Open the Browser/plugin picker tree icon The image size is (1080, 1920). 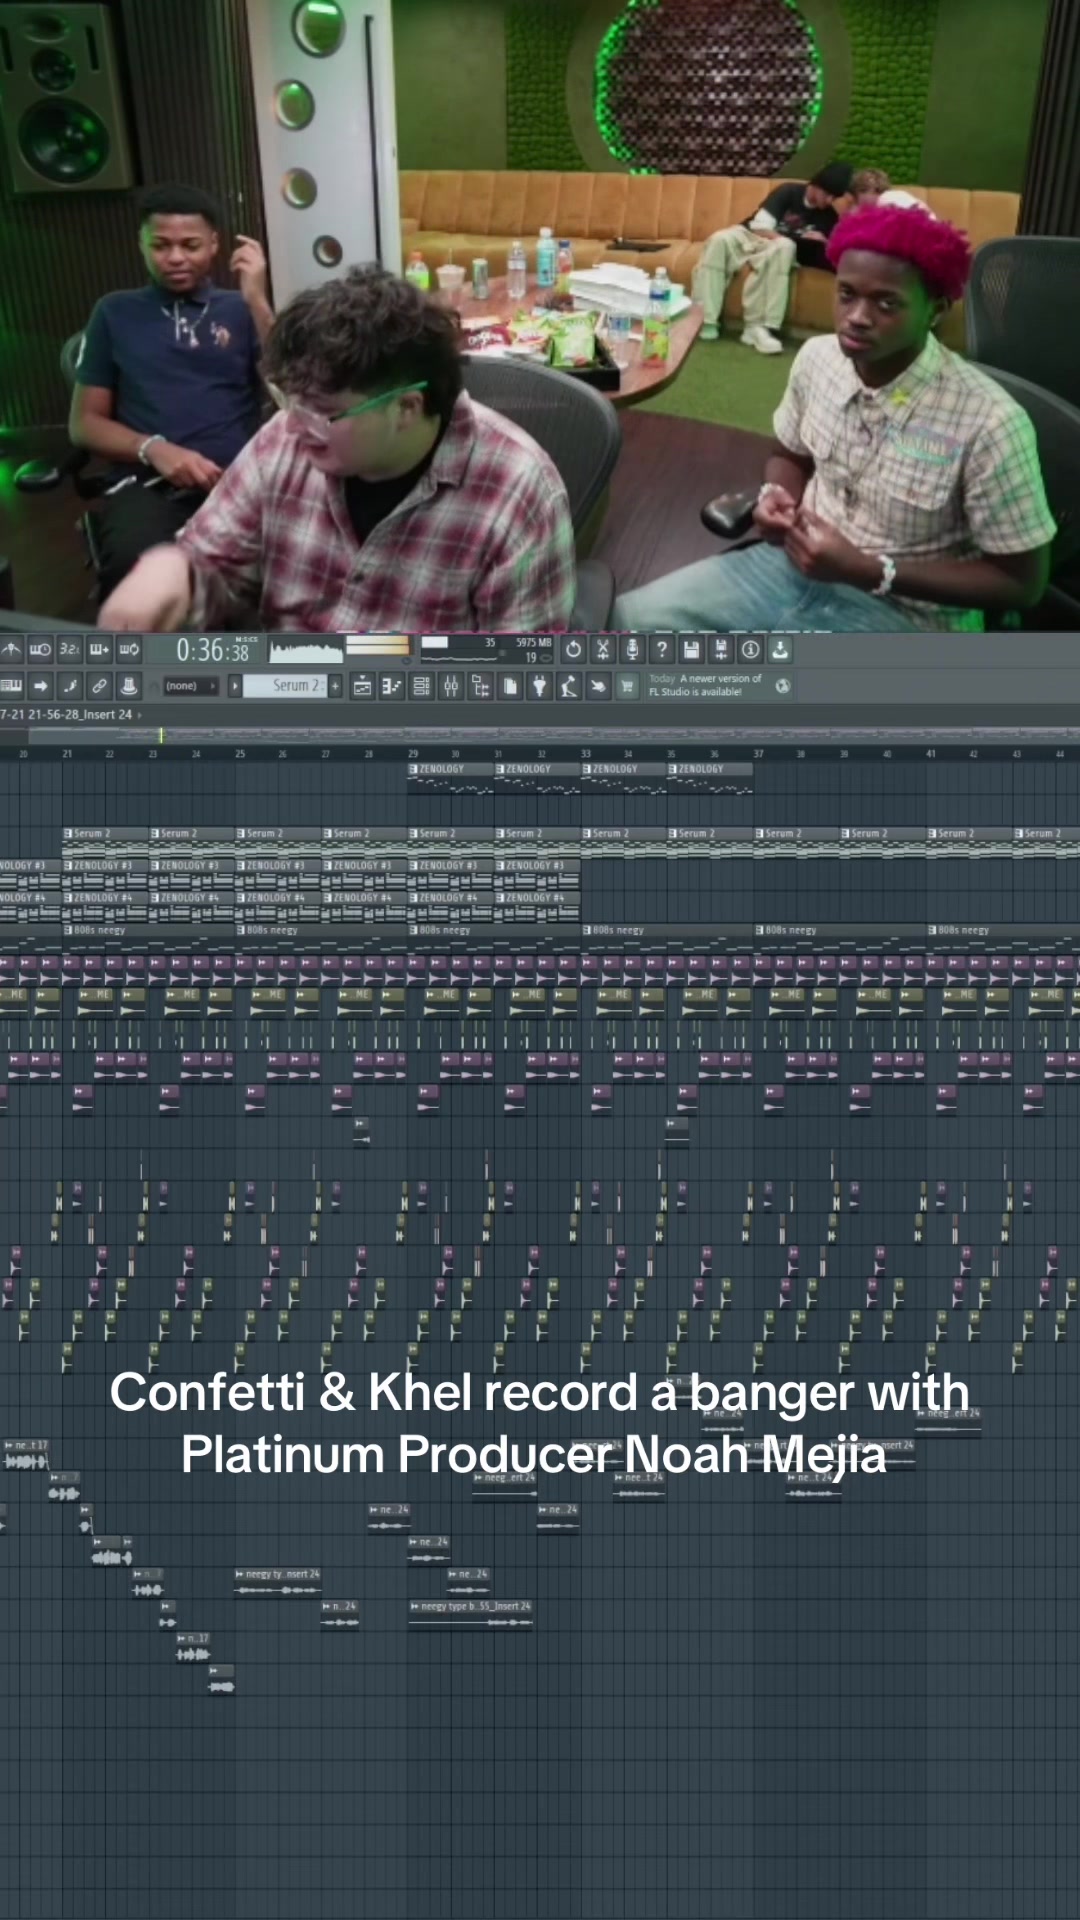[x=481, y=686]
